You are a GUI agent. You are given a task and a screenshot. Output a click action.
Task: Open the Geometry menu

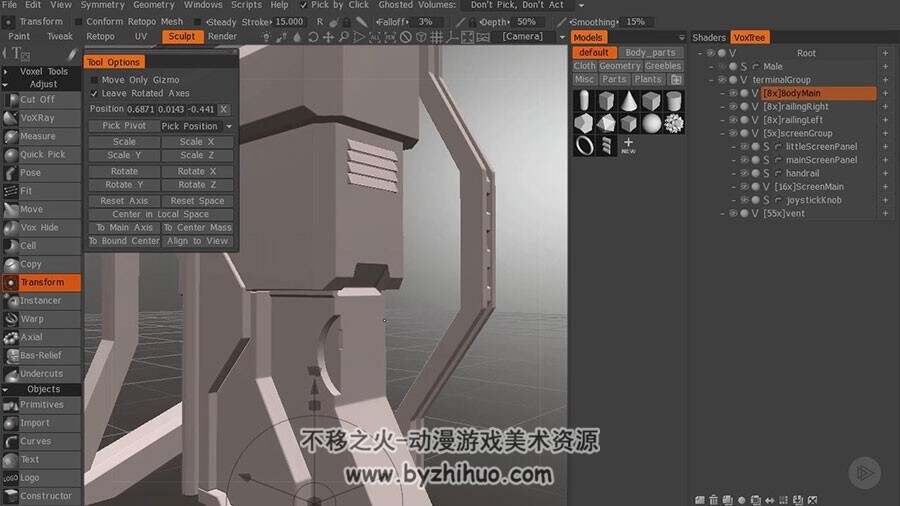click(153, 5)
